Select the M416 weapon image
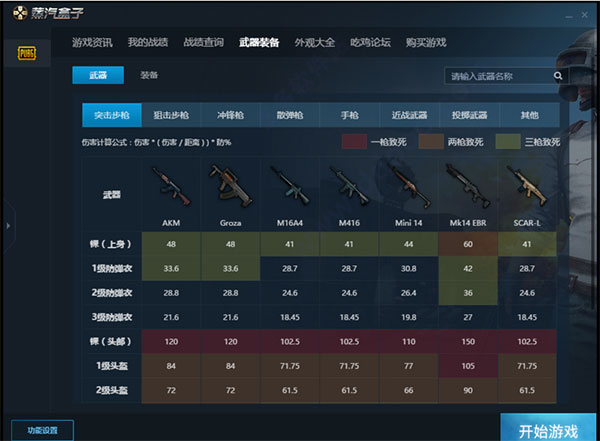600x441 pixels. (x=349, y=186)
